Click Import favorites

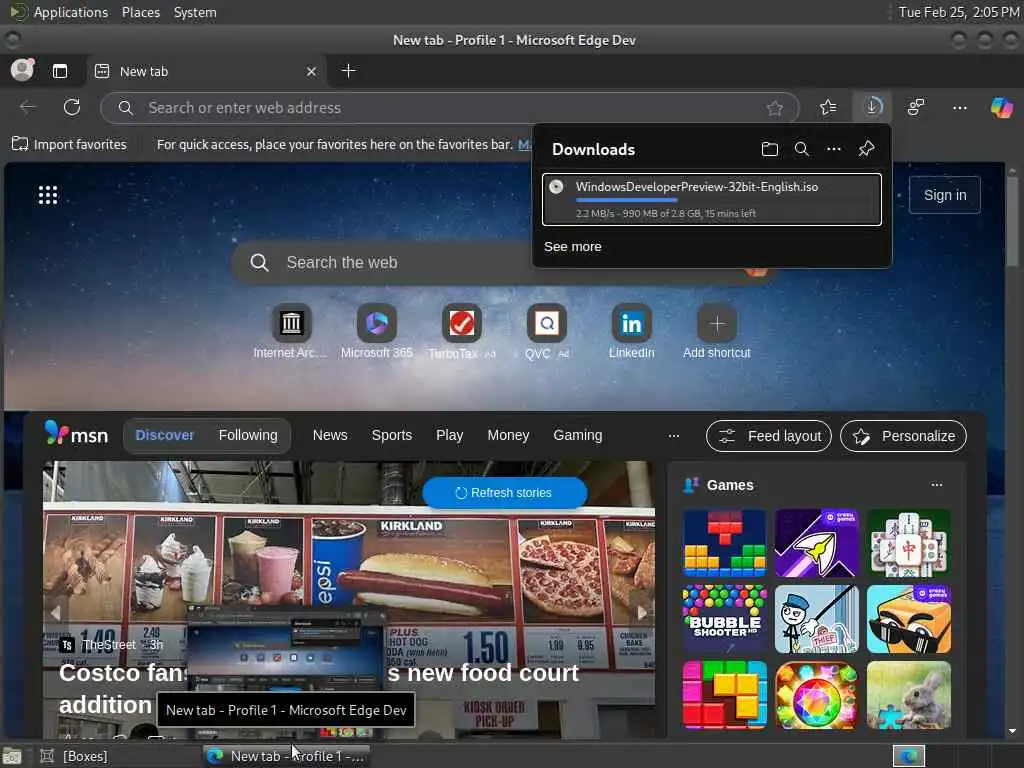coord(69,144)
